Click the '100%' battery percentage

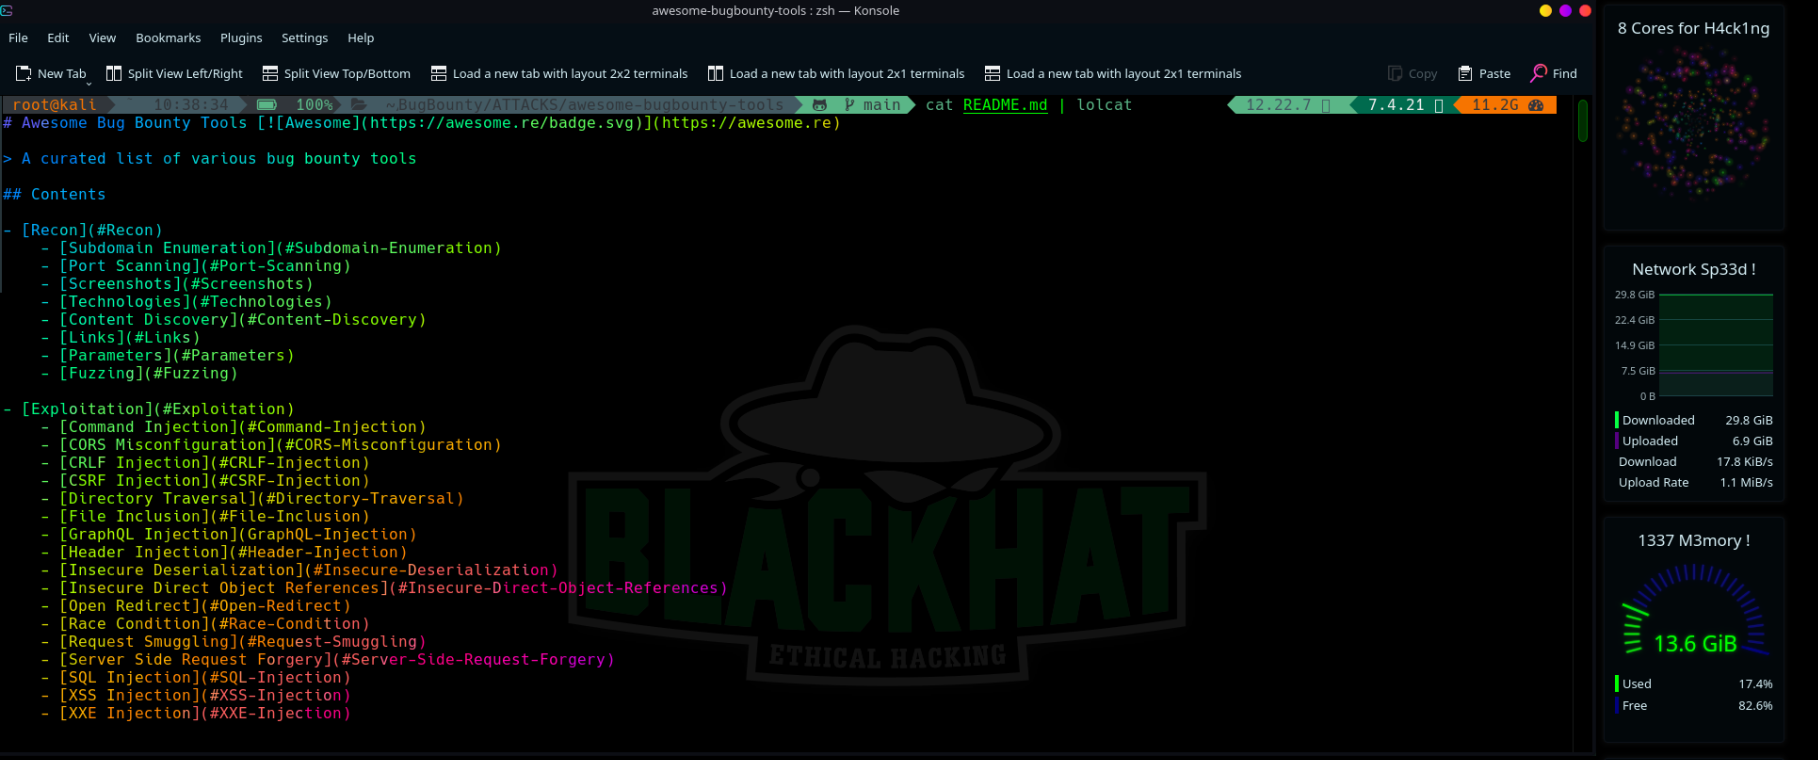coord(314,105)
